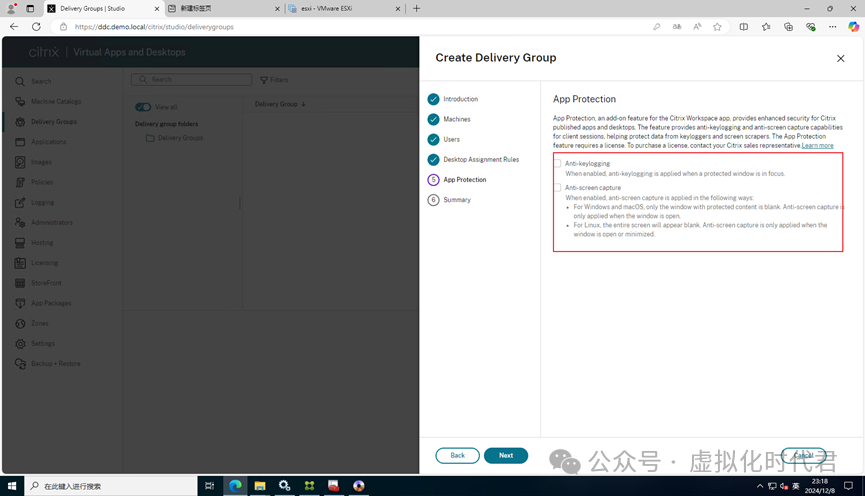
Task: Click the browser address bar URL
Action: pyautogui.click(x=154, y=26)
